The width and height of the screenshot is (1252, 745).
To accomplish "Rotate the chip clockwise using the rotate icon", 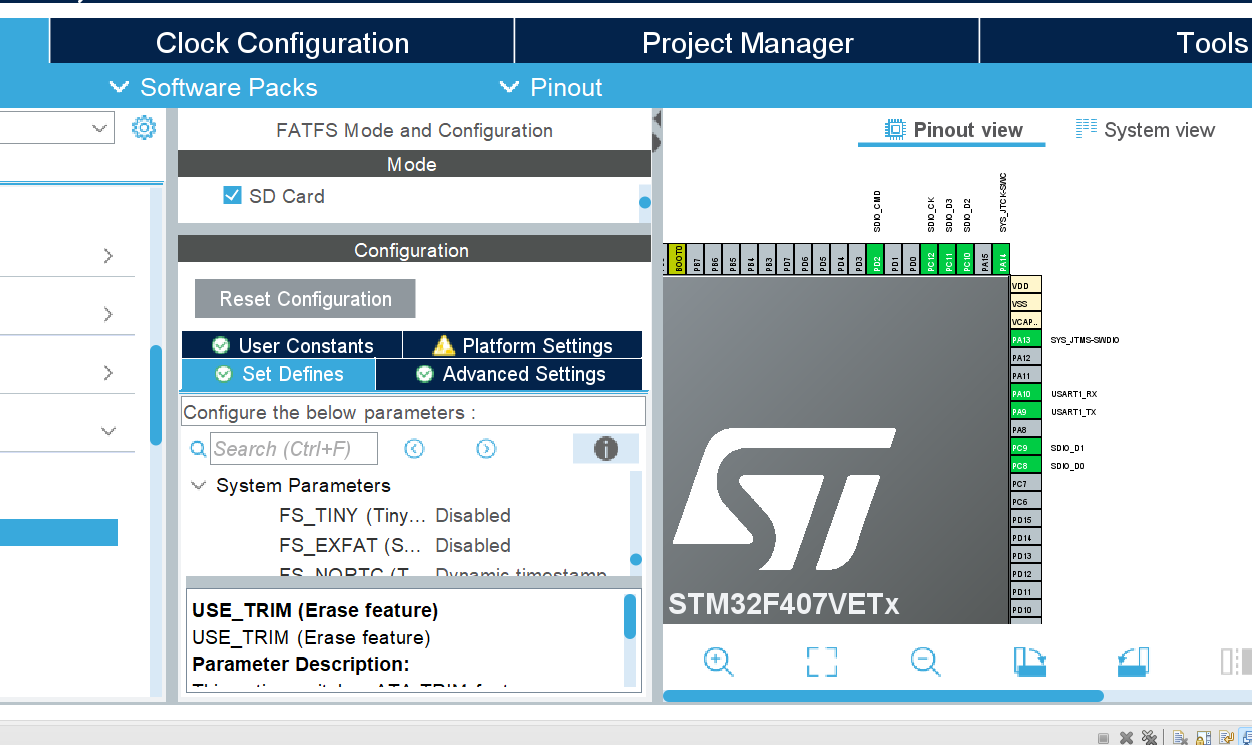I will click(x=1029, y=661).
